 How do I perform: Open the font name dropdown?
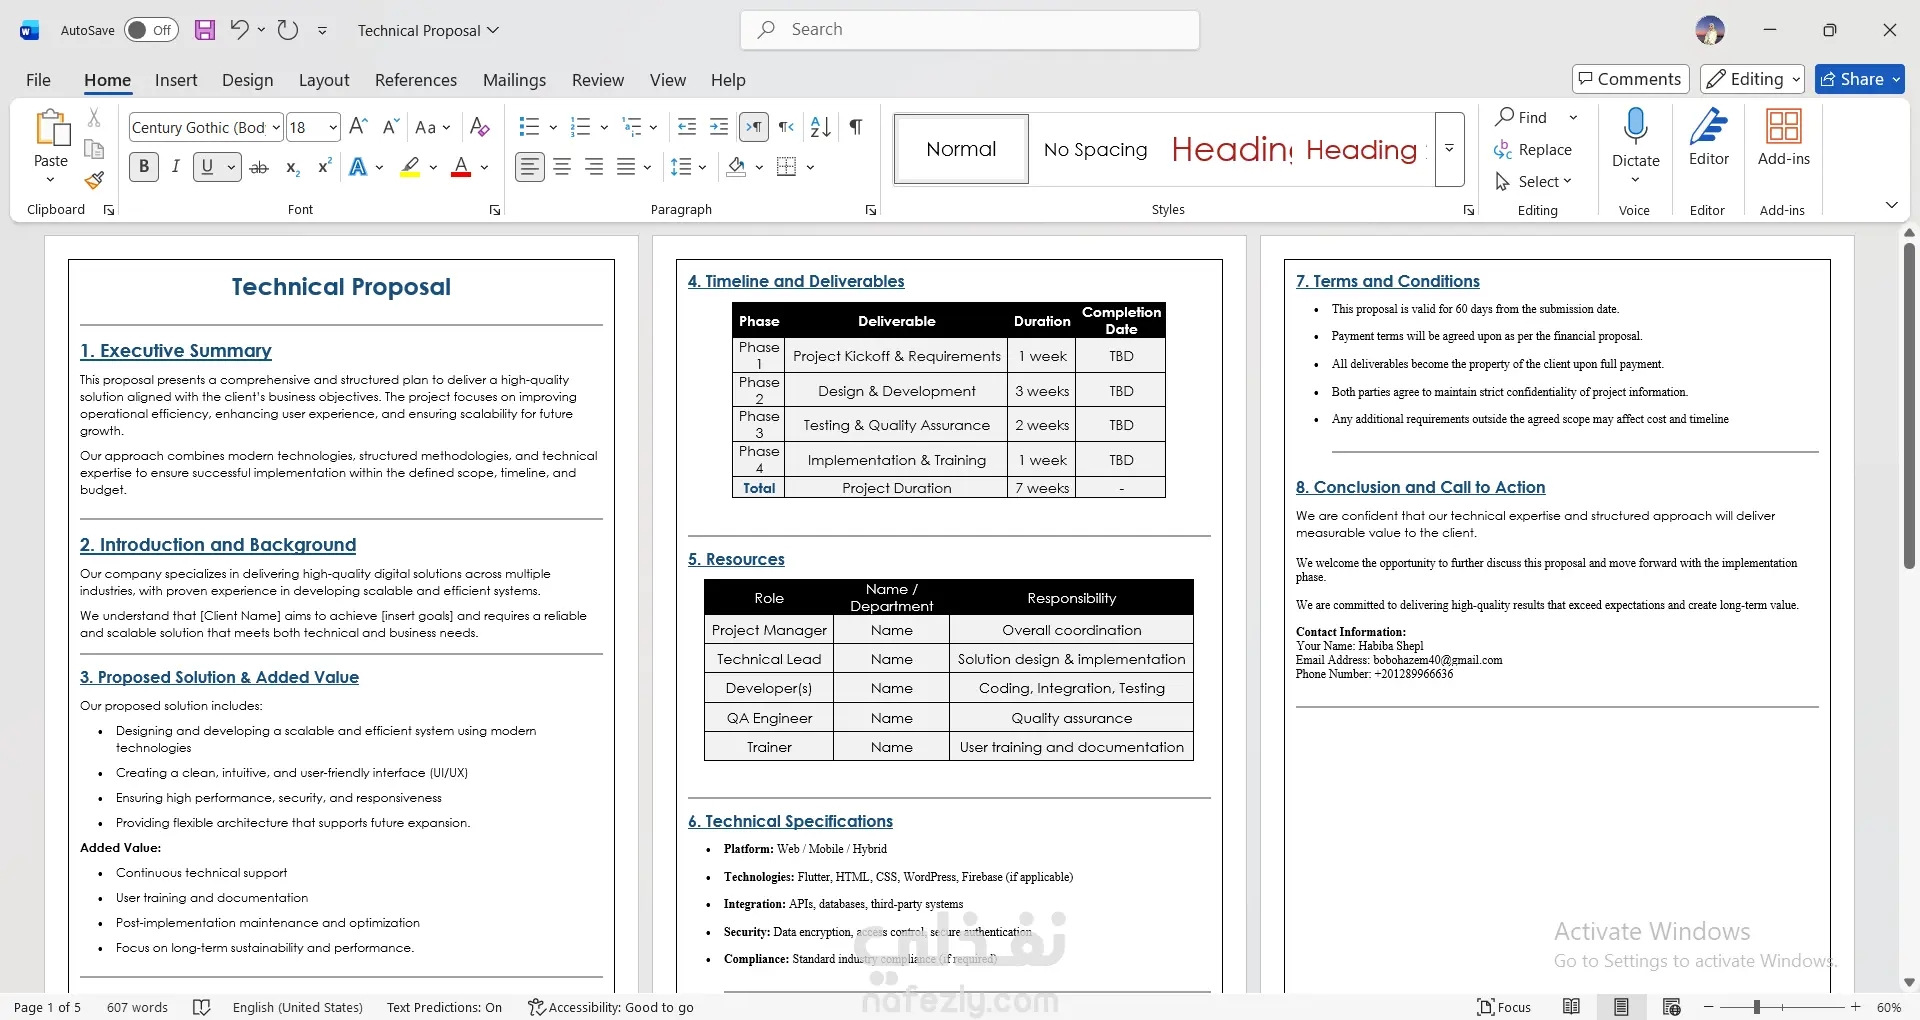tap(276, 127)
